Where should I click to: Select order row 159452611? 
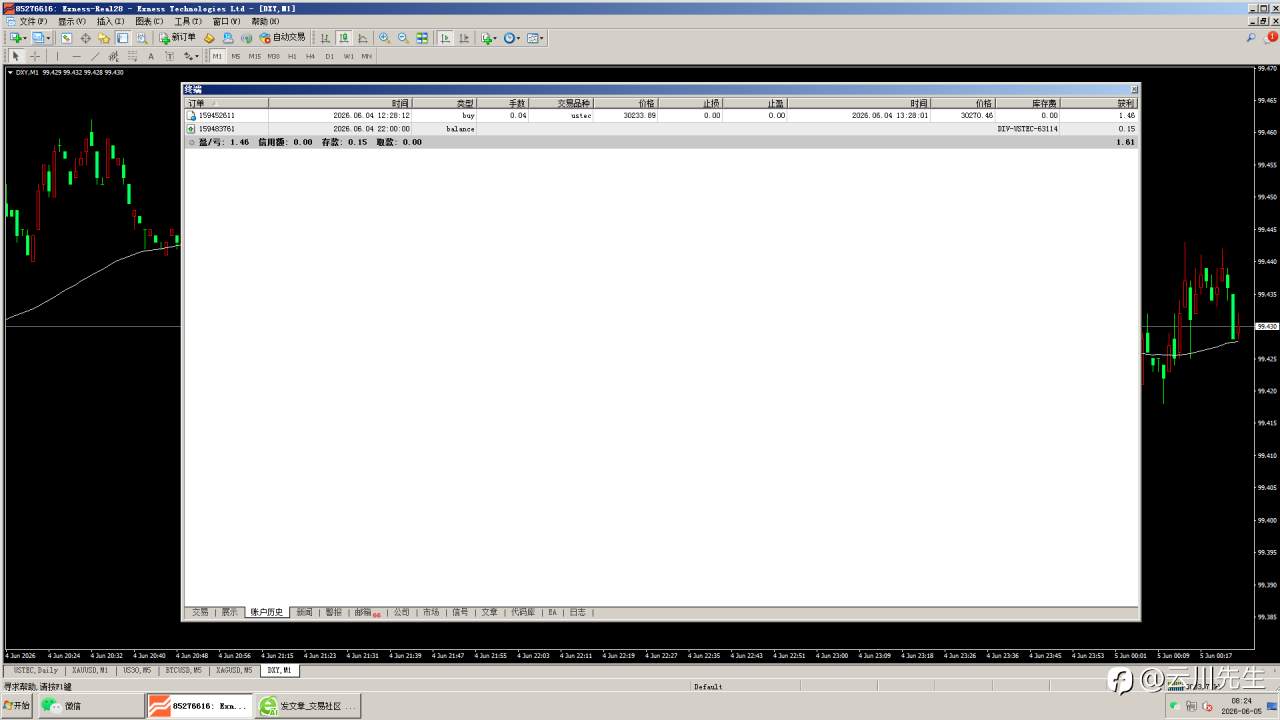pos(661,116)
